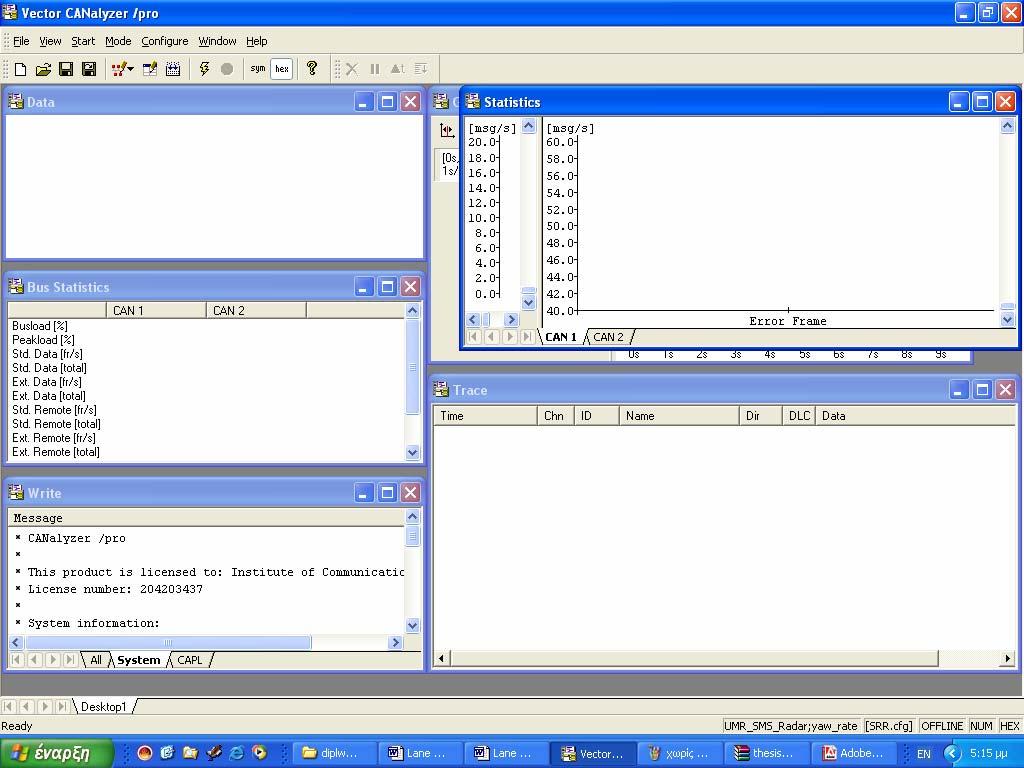Select the CAN 1 tab in Statistics
This screenshot has height=768, width=1024.
561,337
